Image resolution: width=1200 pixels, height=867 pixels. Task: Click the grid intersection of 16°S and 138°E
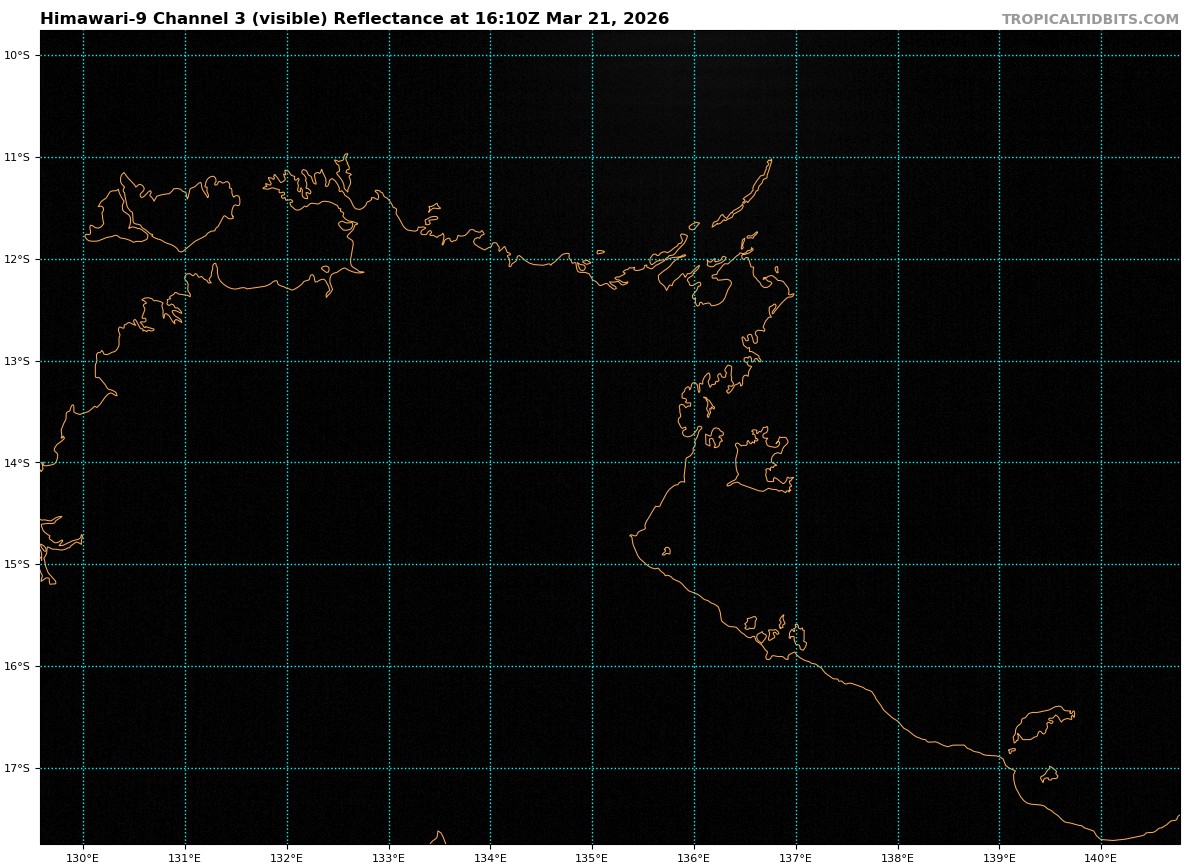coord(898,667)
